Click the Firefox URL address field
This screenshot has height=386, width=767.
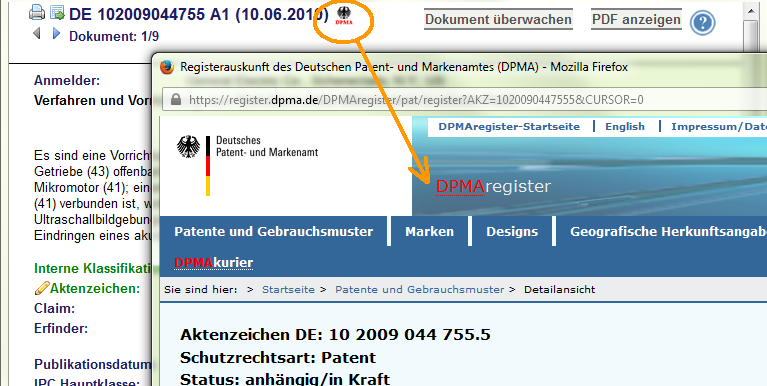coord(465,100)
